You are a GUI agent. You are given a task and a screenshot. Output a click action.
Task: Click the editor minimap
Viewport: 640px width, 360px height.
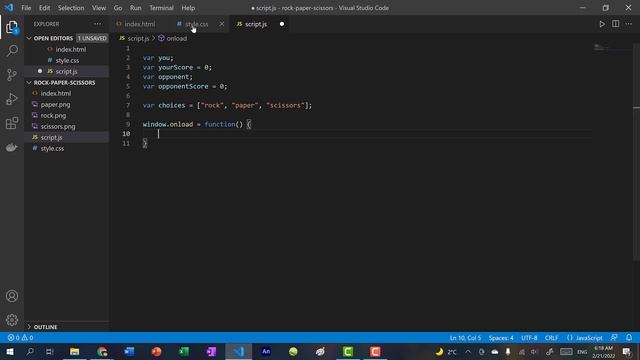click(x=611, y=48)
